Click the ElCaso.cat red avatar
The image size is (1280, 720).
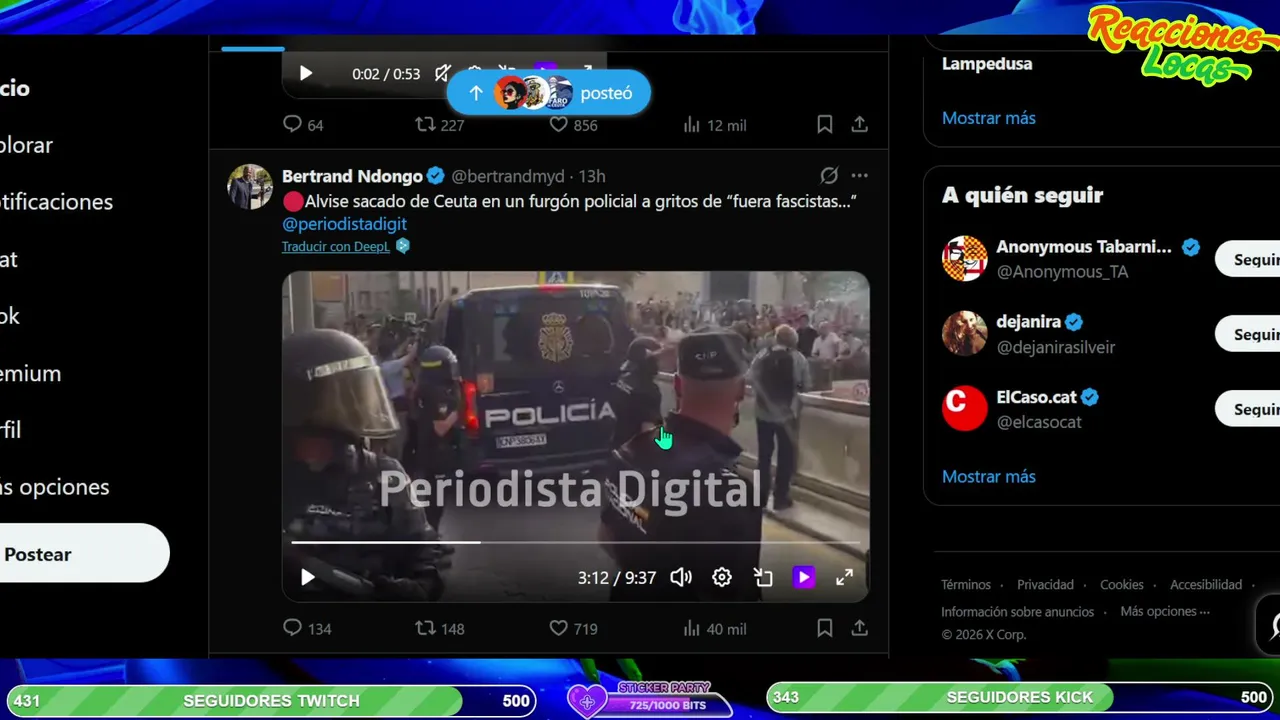(x=965, y=408)
